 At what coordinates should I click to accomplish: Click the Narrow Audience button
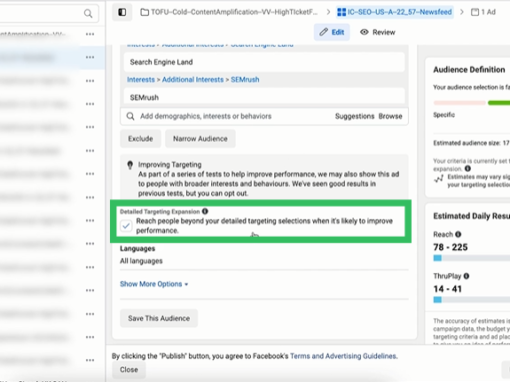[x=200, y=139]
